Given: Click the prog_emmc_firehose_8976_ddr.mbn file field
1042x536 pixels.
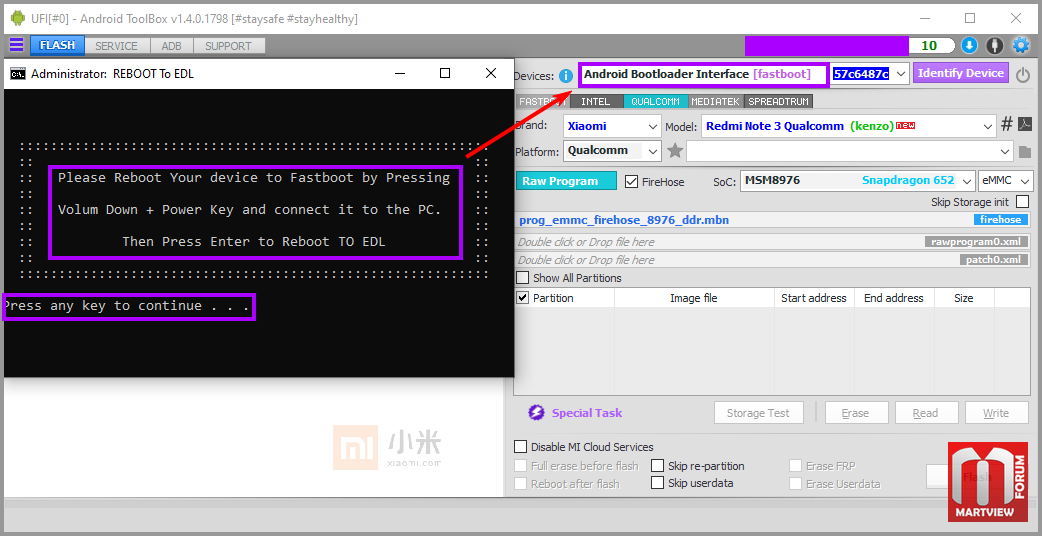Looking at the screenshot, I should point(774,220).
